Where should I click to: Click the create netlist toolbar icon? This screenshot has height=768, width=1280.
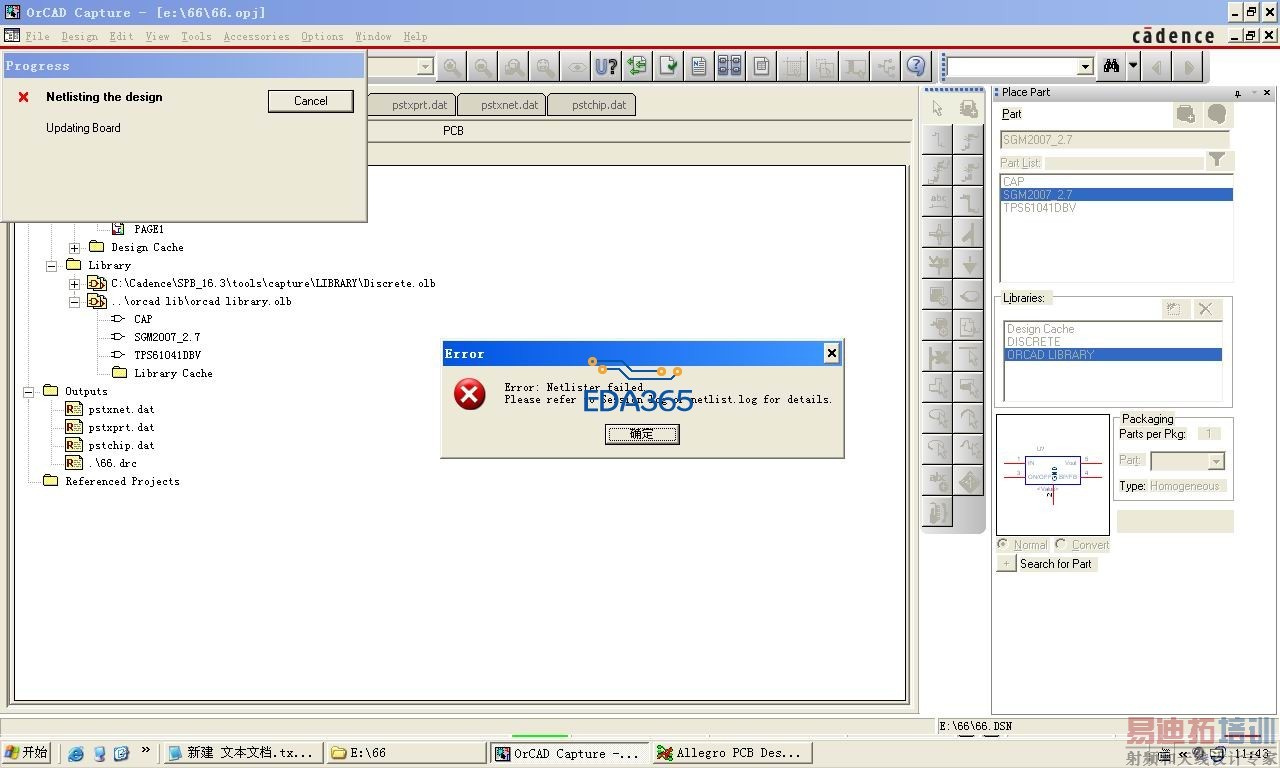pos(699,67)
